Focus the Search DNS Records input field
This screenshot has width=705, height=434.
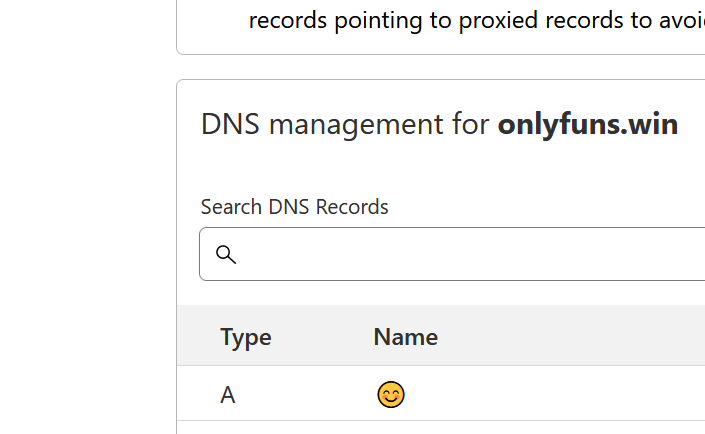470,254
